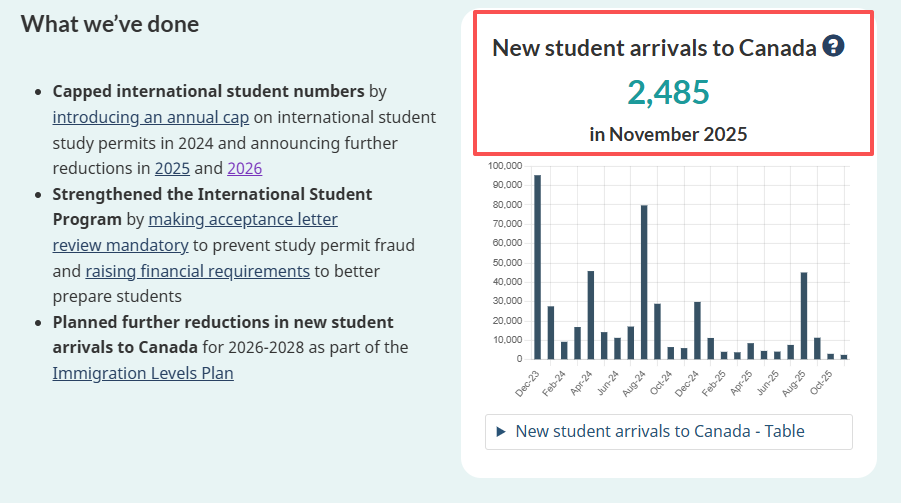The height and width of the screenshot is (503, 901).
Task: Expand New student arrivals to Canada table
Action: coord(659,432)
